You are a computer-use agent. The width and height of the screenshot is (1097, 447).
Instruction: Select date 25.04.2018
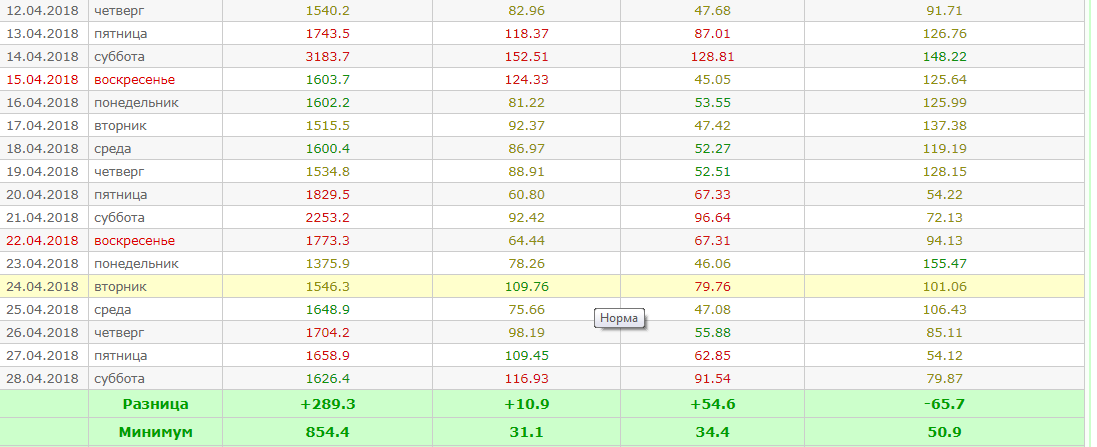click(x=43, y=309)
